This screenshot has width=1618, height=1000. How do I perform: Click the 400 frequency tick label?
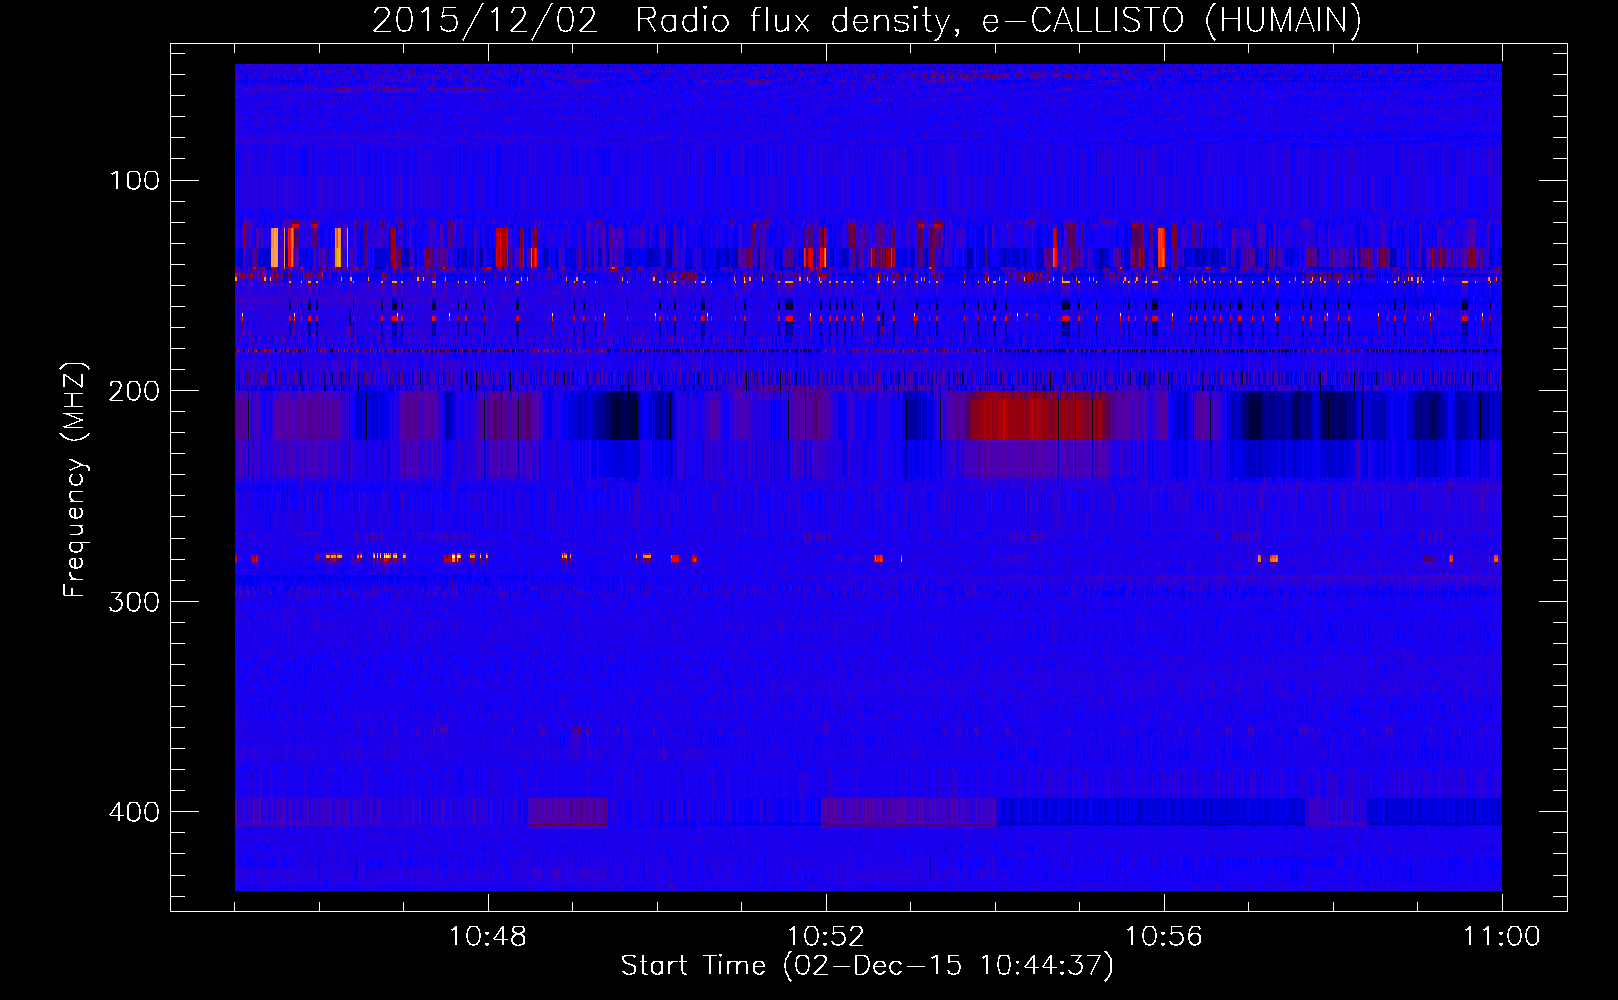pyautogui.click(x=135, y=811)
